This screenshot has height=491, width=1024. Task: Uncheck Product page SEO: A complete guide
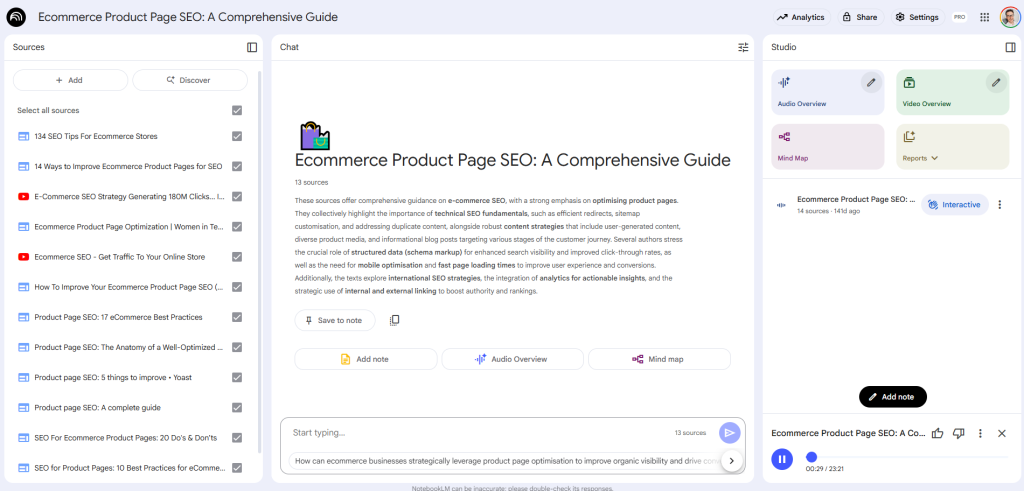point(237,407)
